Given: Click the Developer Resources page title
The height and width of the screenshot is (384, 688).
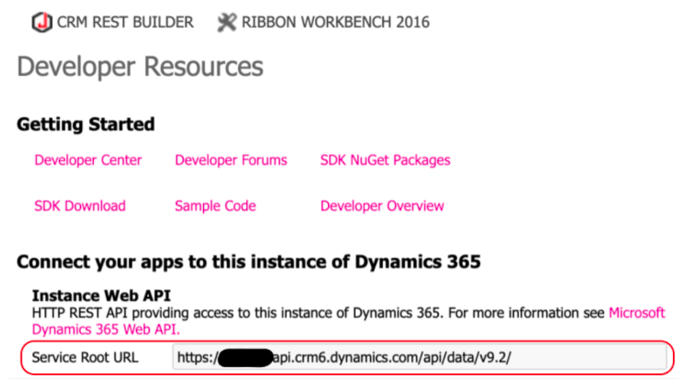Looking at the screenshot, I should [x=140, y=67].
